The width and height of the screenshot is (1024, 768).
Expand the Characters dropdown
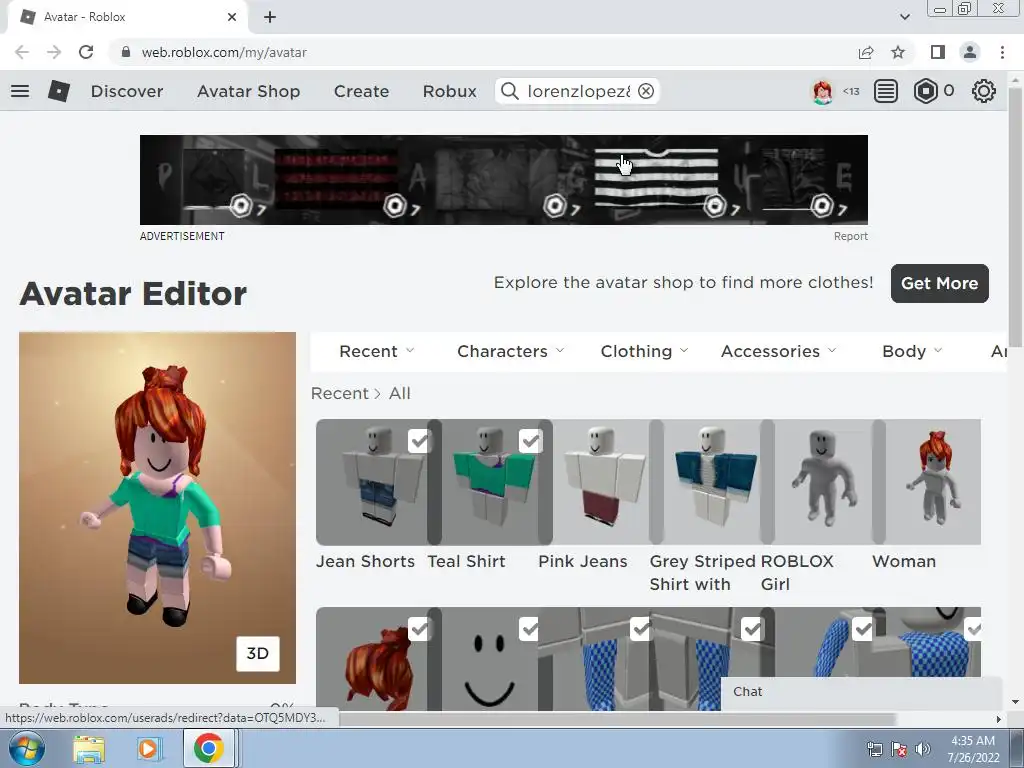[511, 351]
